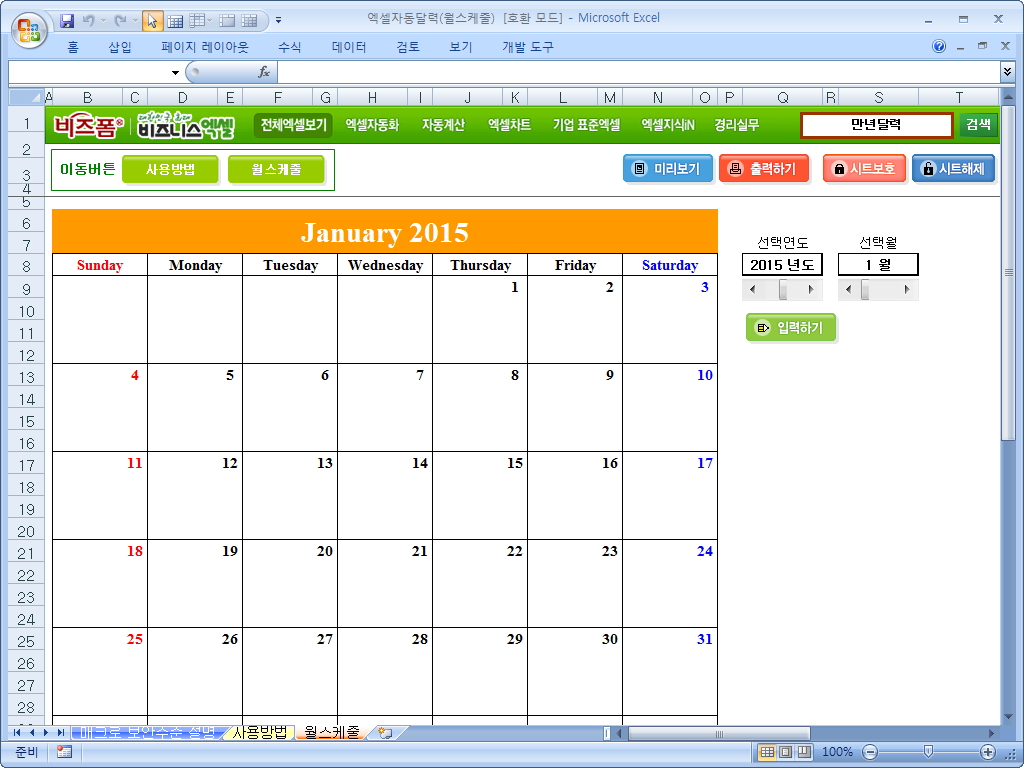
Task: Click the Undo icon in Quick Access Toolbar
Action: [x=88, y=21]
